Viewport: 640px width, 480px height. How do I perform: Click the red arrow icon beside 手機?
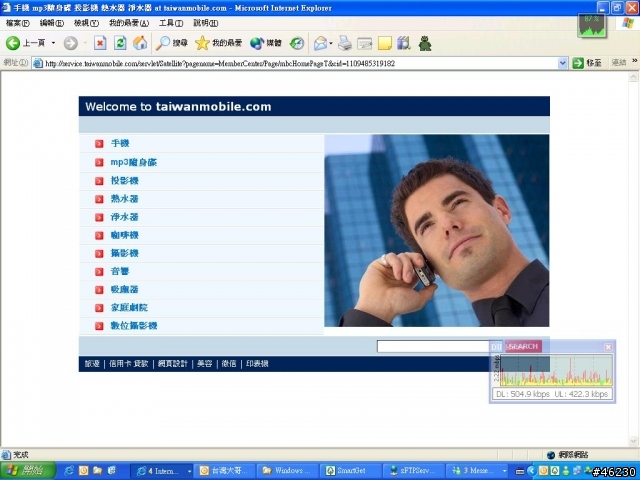pos(99,144)
